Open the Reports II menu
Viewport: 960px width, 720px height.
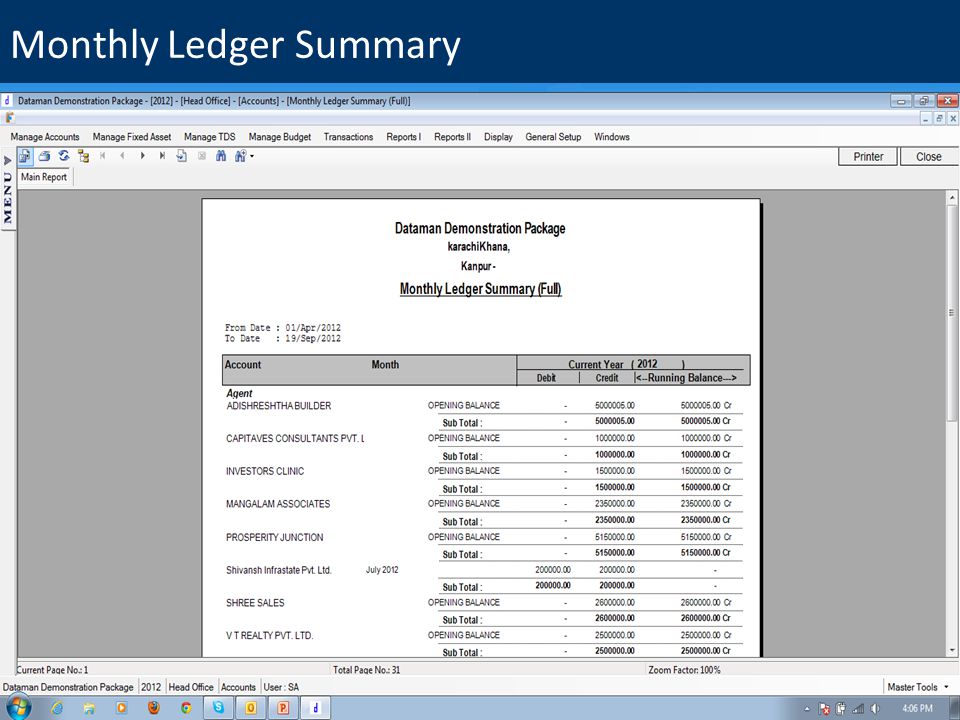click(452, 137)
